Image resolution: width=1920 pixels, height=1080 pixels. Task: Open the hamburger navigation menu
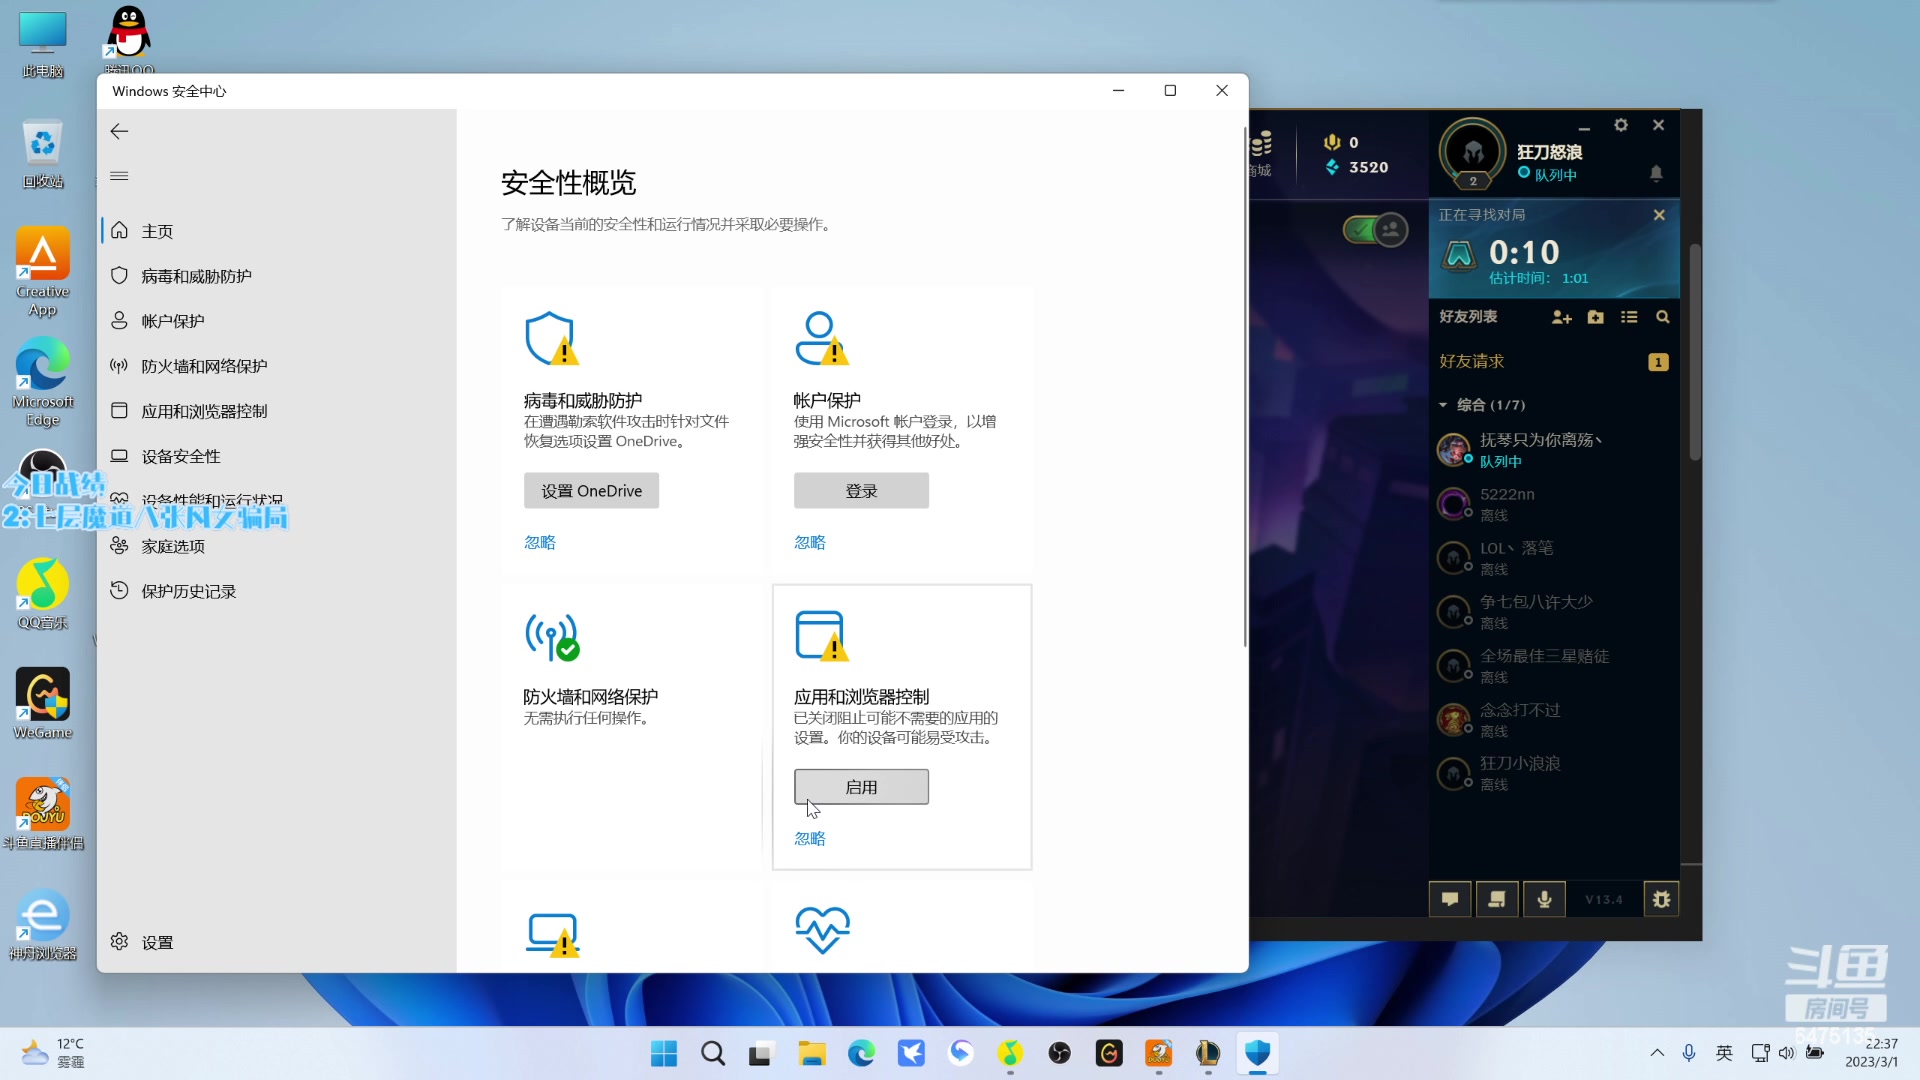pyautogui.click(x=119, y=176)
